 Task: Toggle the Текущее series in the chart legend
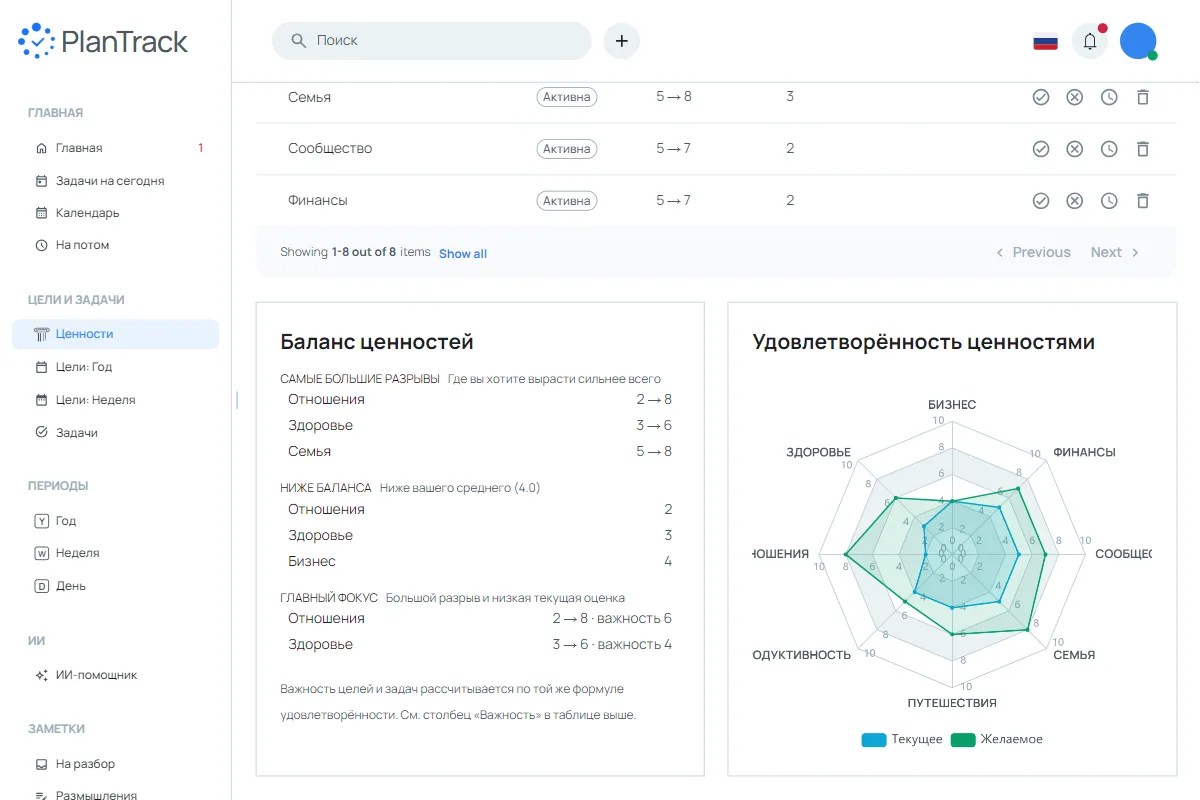coord(902,740)
